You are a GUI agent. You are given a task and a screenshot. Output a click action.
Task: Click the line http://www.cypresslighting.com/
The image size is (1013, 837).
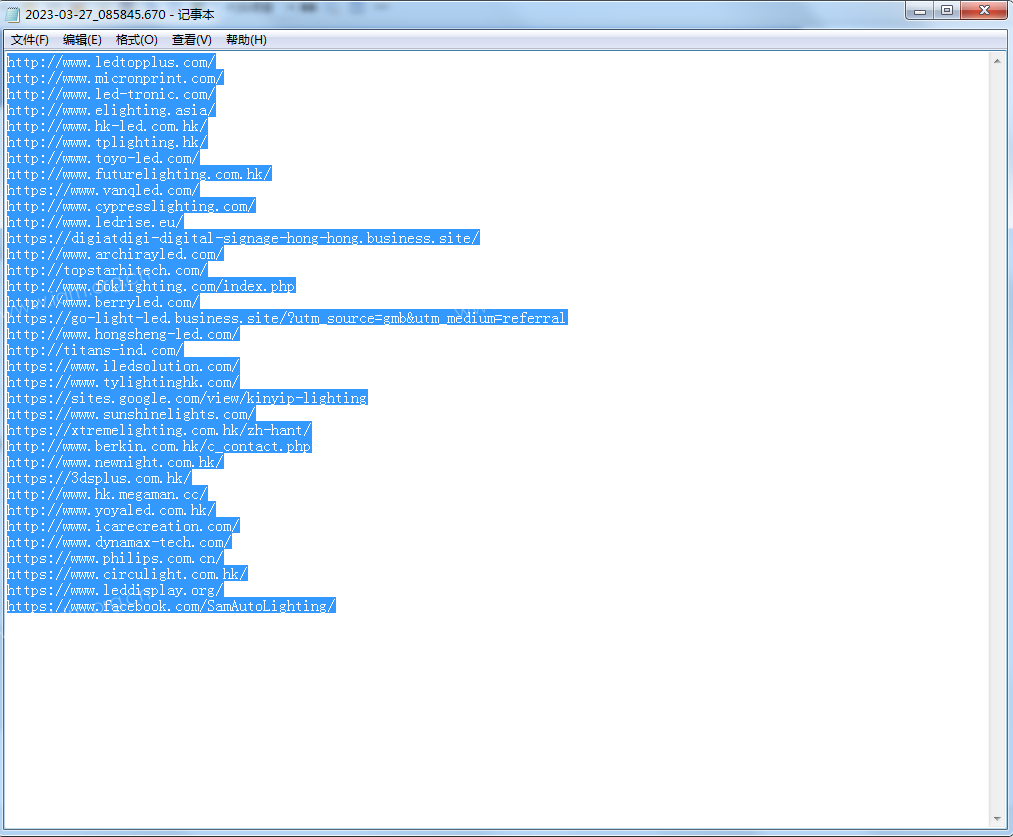pyautogui.click(x=131, y=206)
